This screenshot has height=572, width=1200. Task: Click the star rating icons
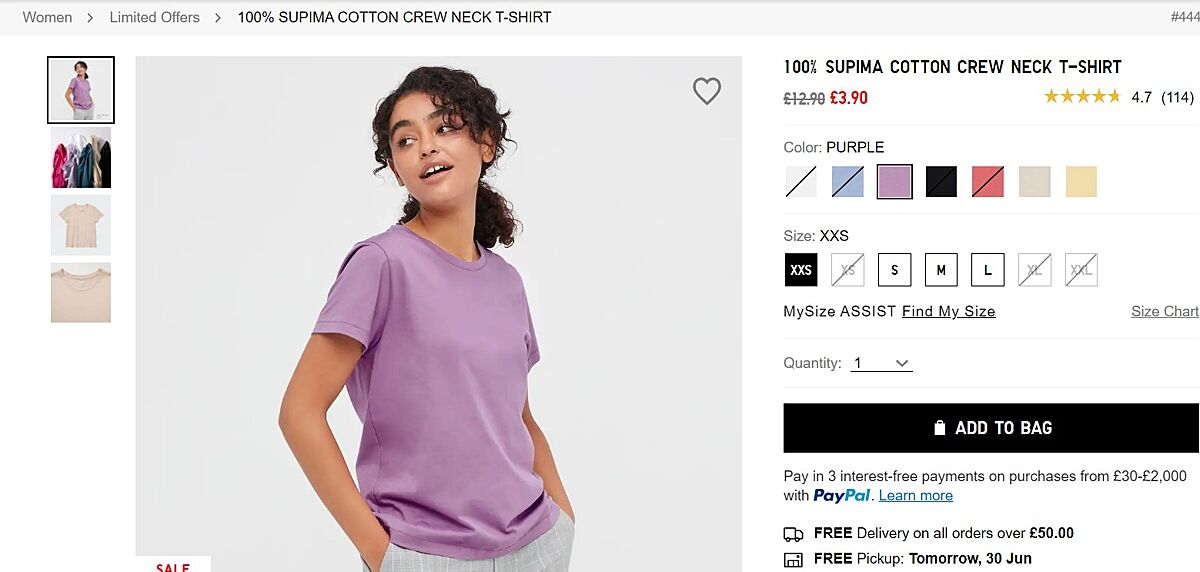[x=1082, y=97]
